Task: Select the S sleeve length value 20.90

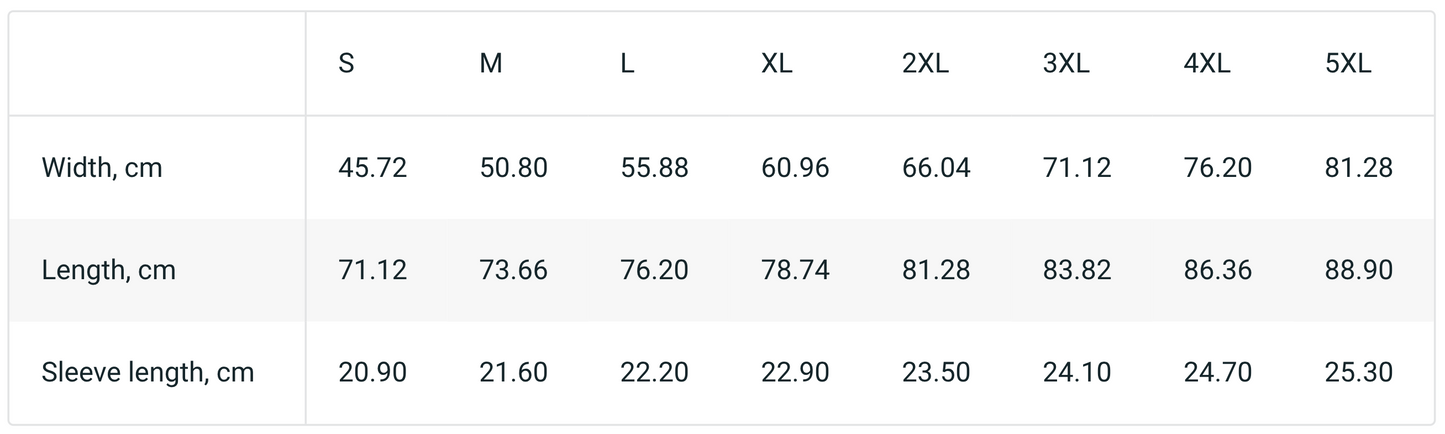Action: click(373, 373)
